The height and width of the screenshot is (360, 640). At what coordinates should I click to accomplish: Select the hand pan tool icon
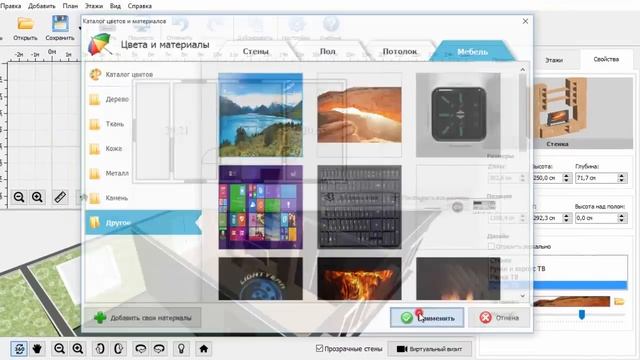point(37,349)
